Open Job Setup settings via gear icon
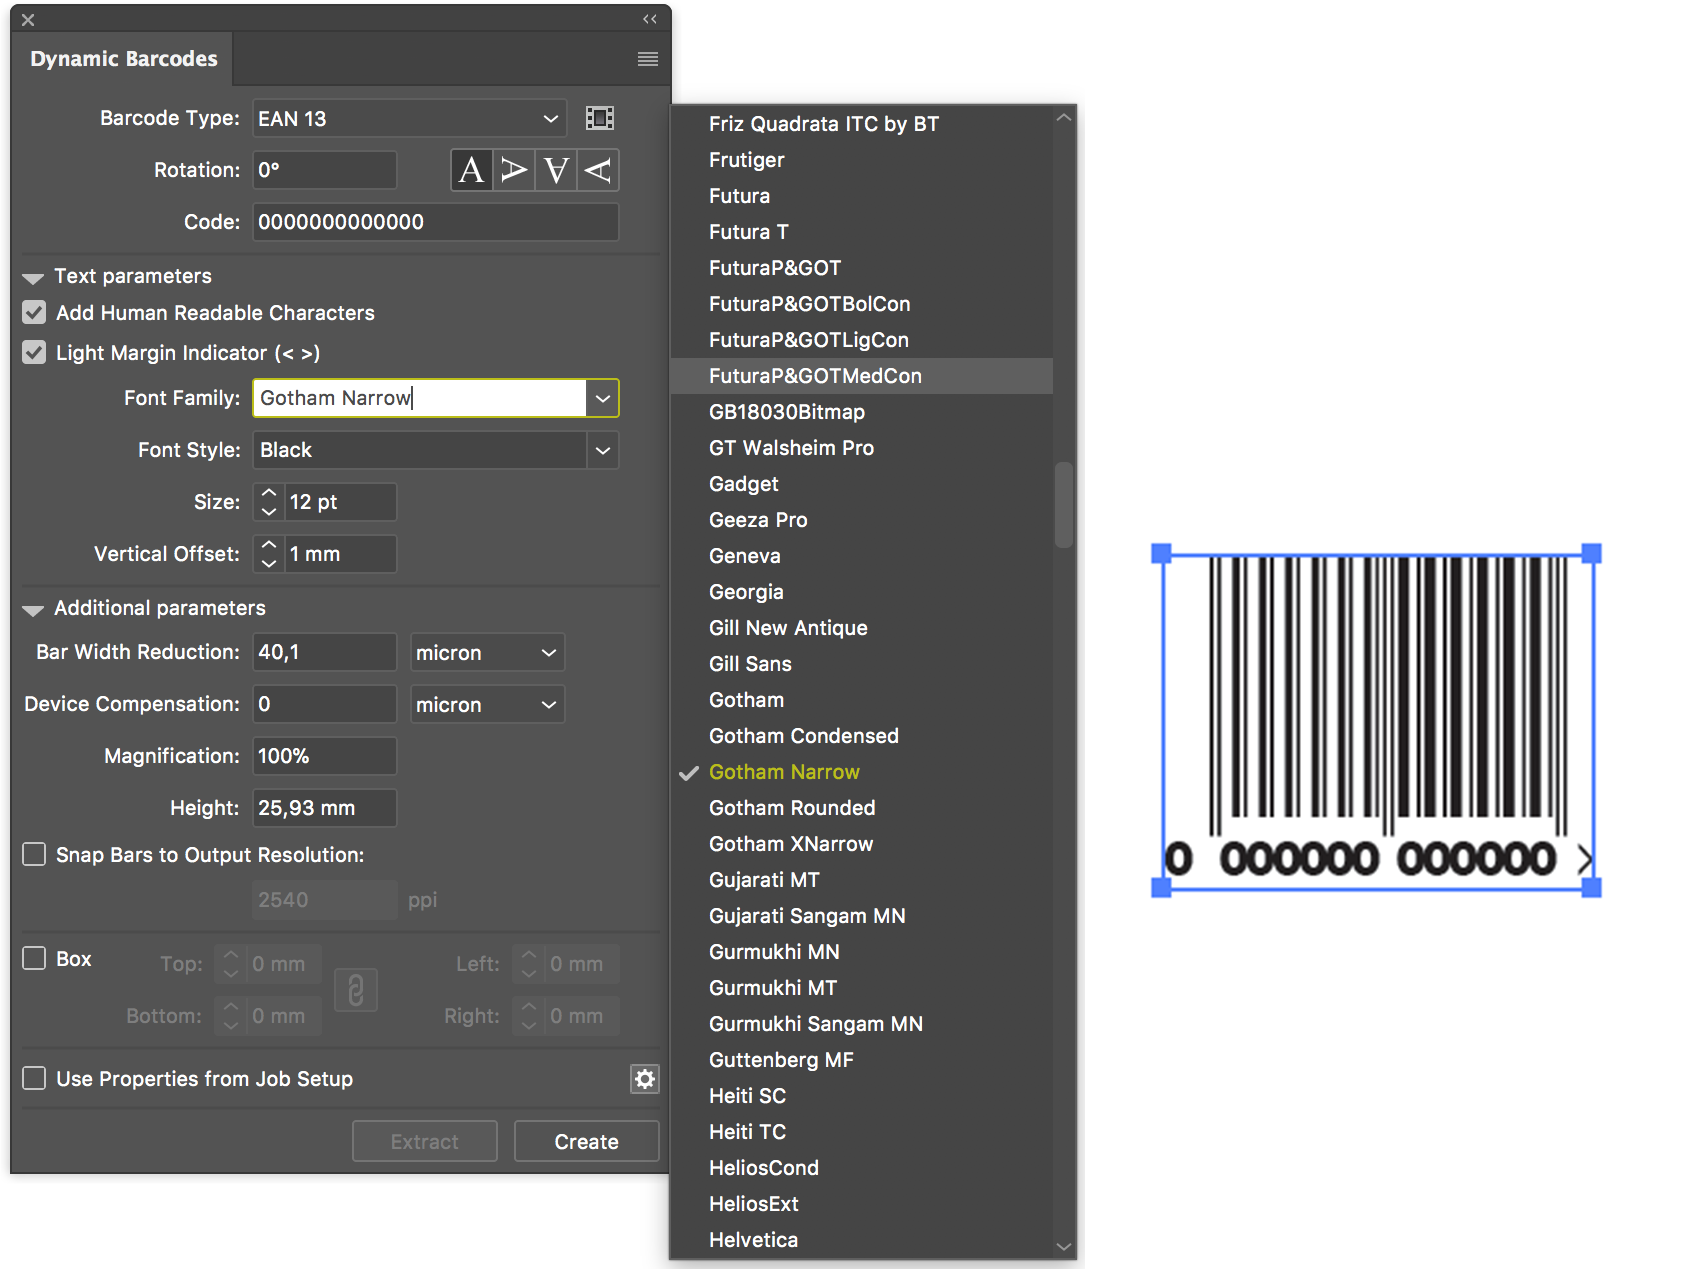Image resolution: width=1701 pixels, height=1269 pixels. pyautogui.click(x=644, y=1078)
